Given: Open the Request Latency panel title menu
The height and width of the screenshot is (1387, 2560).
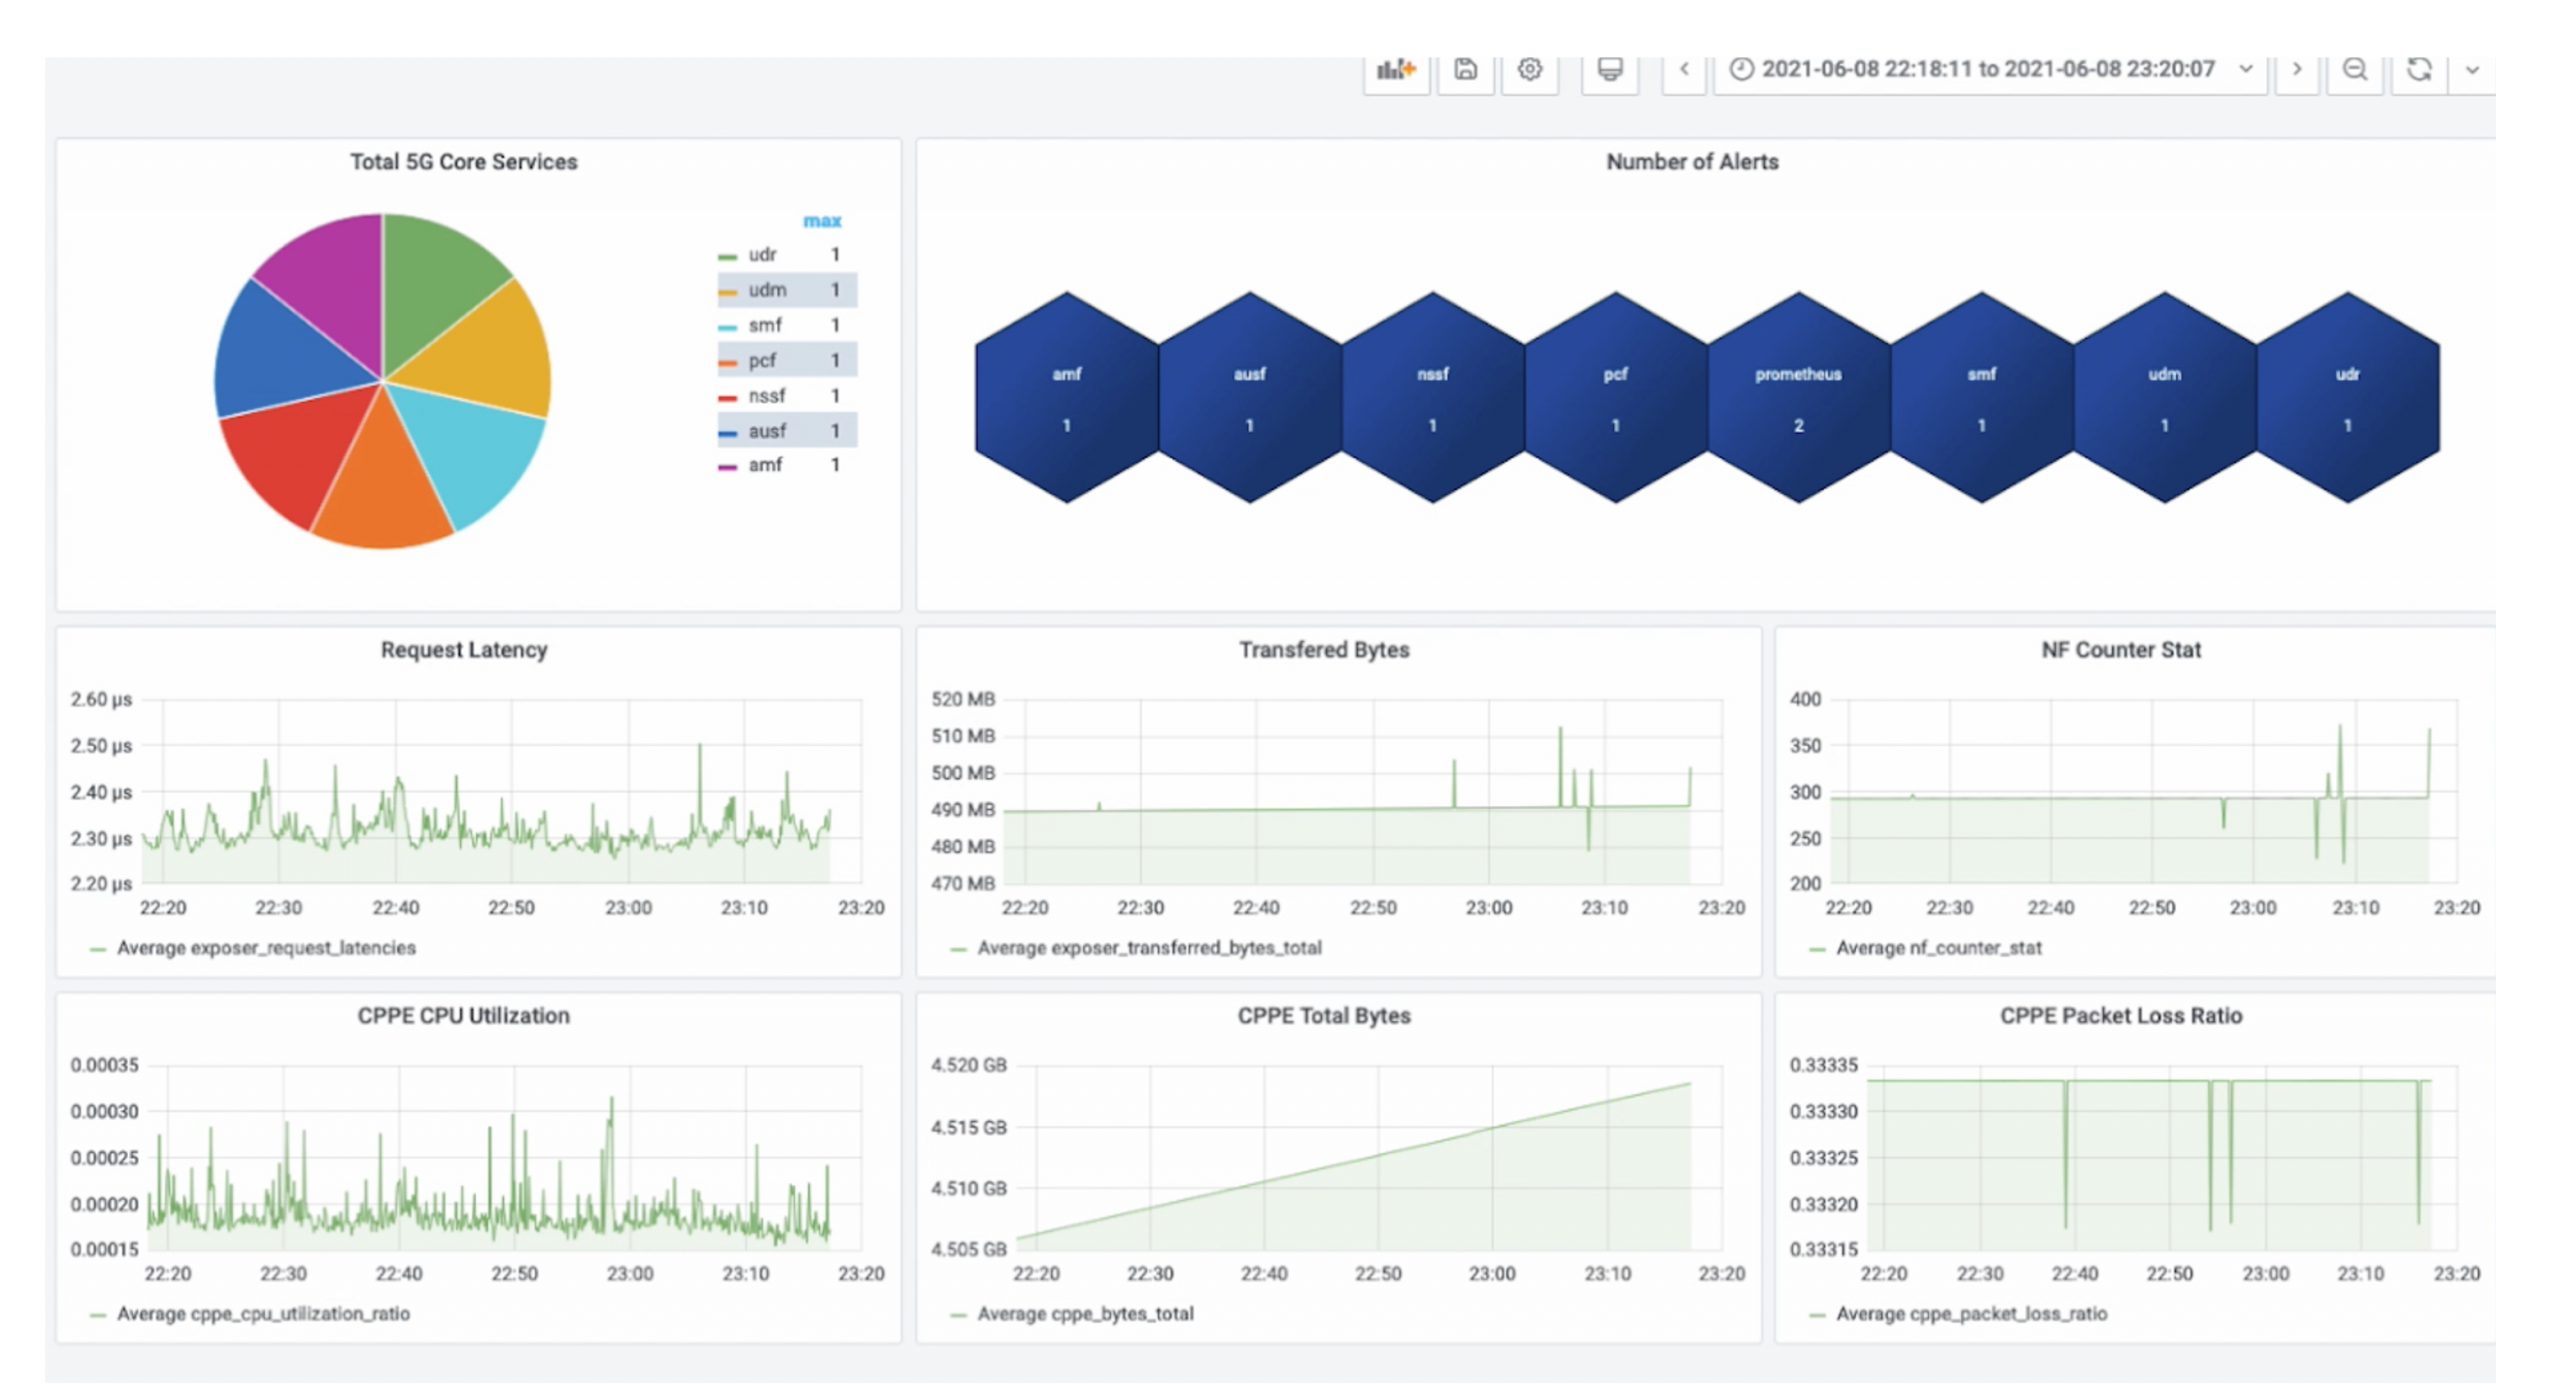Looking at the screenshot, I should click(x=463, y=650).
